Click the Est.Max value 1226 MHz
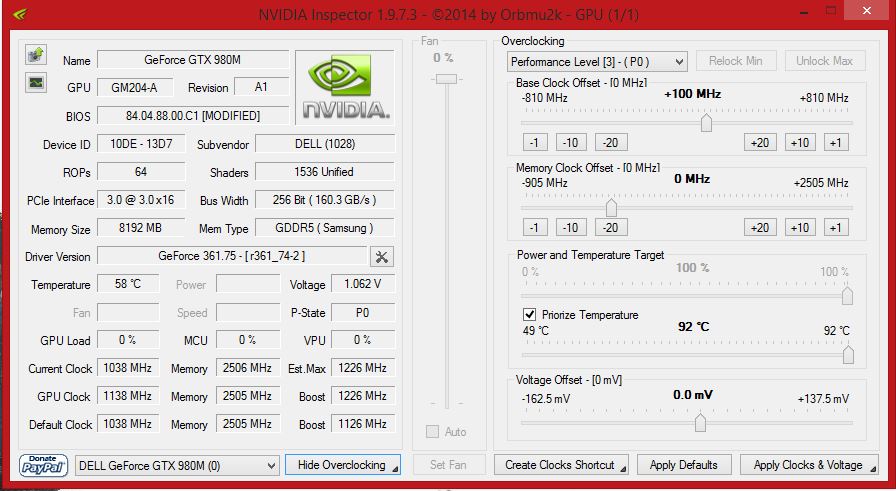The image size is (896, 491). (363, 368)
